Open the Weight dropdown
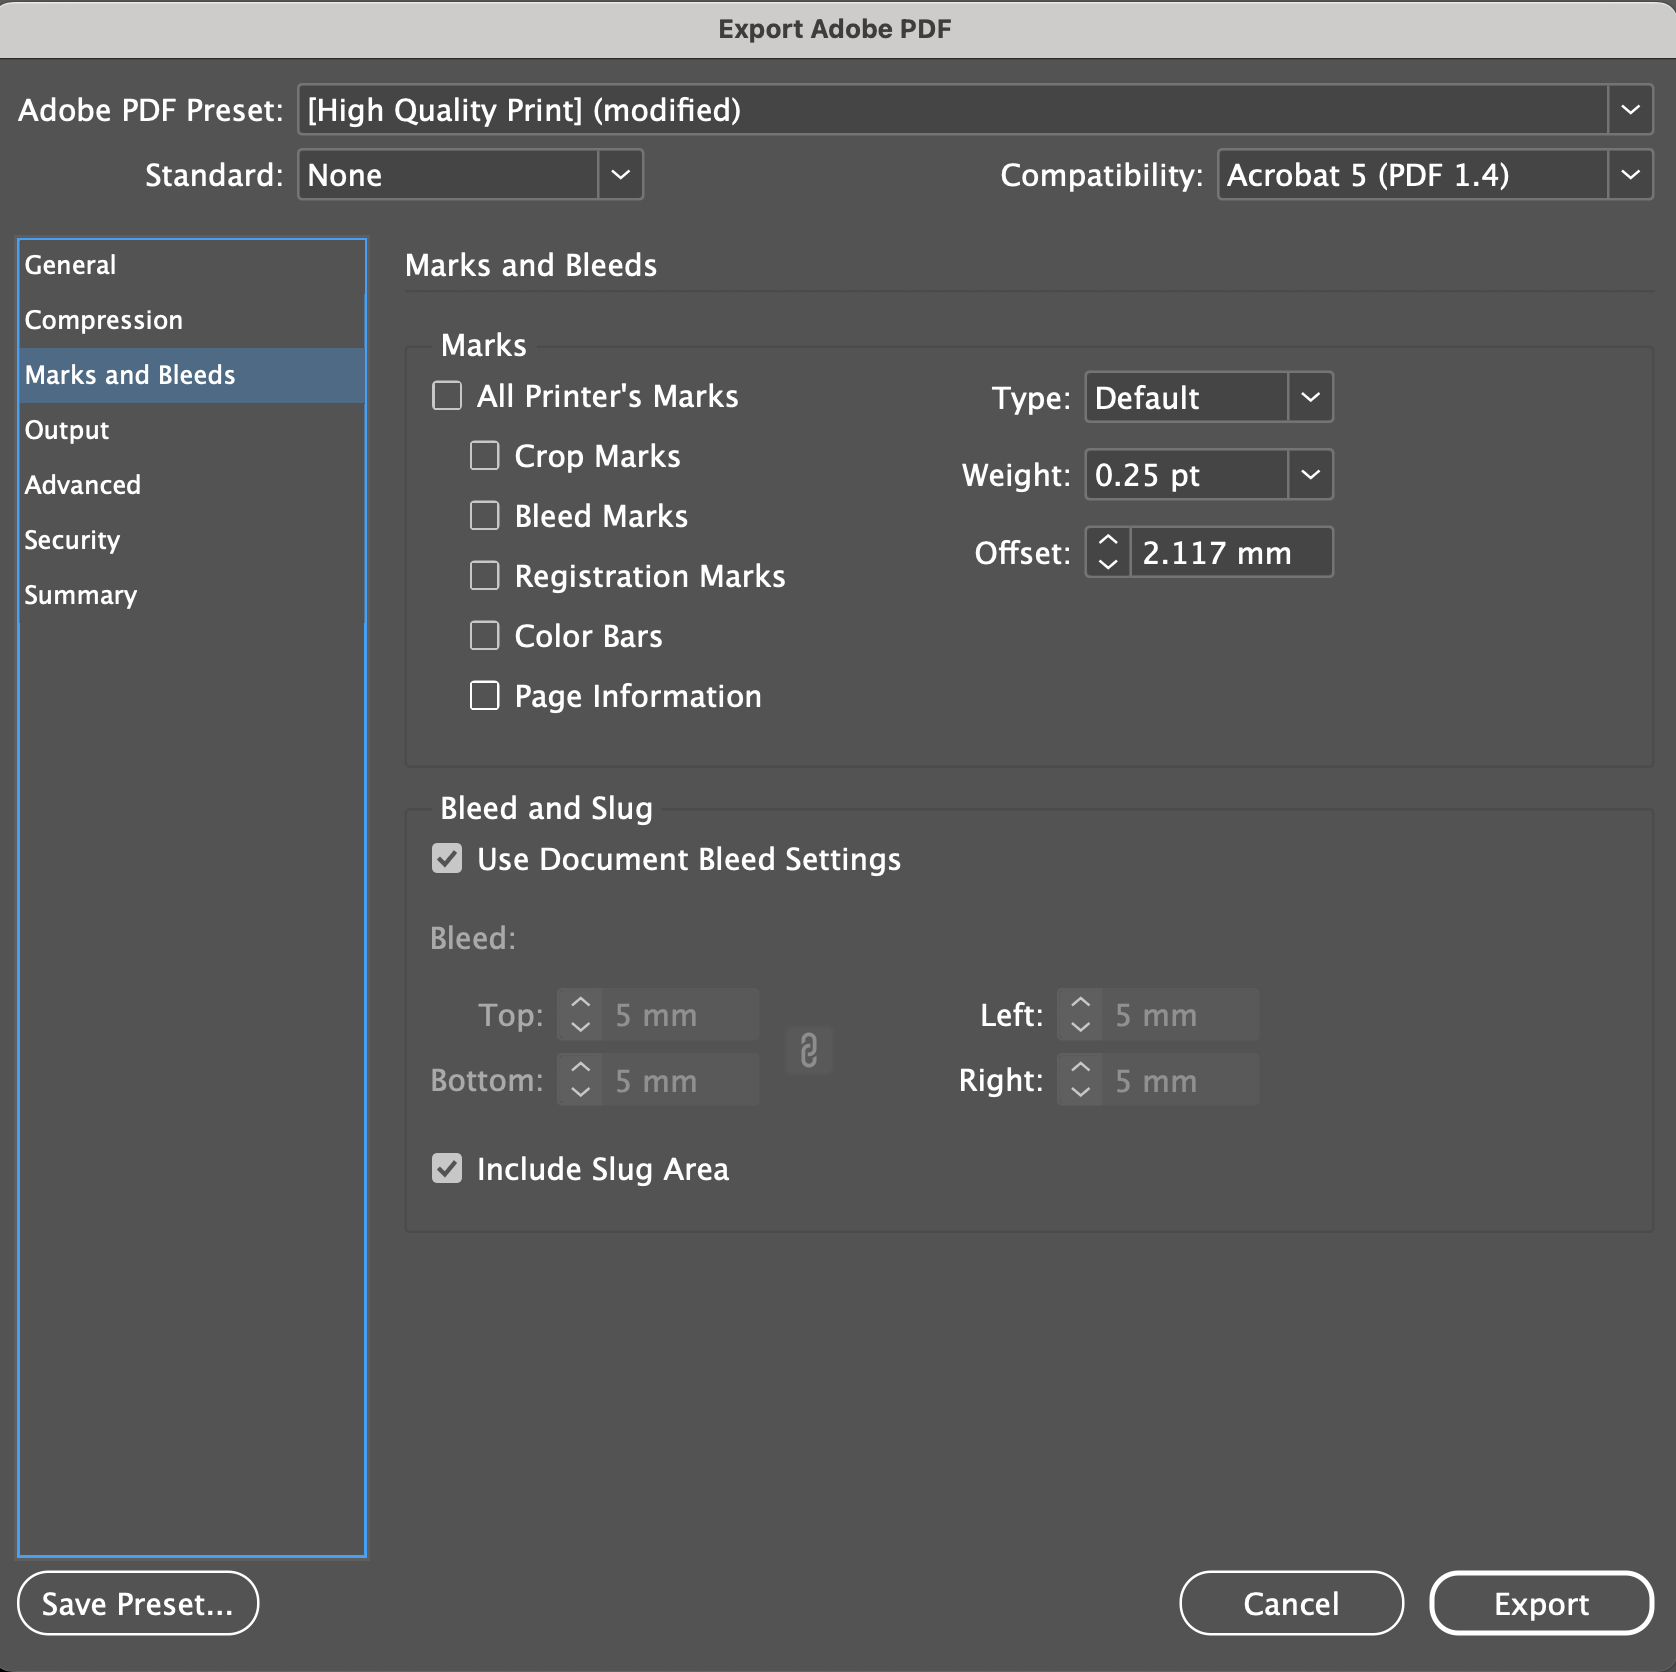Viewport: 1676px width, 1672px height. (x=1311, y=474)
